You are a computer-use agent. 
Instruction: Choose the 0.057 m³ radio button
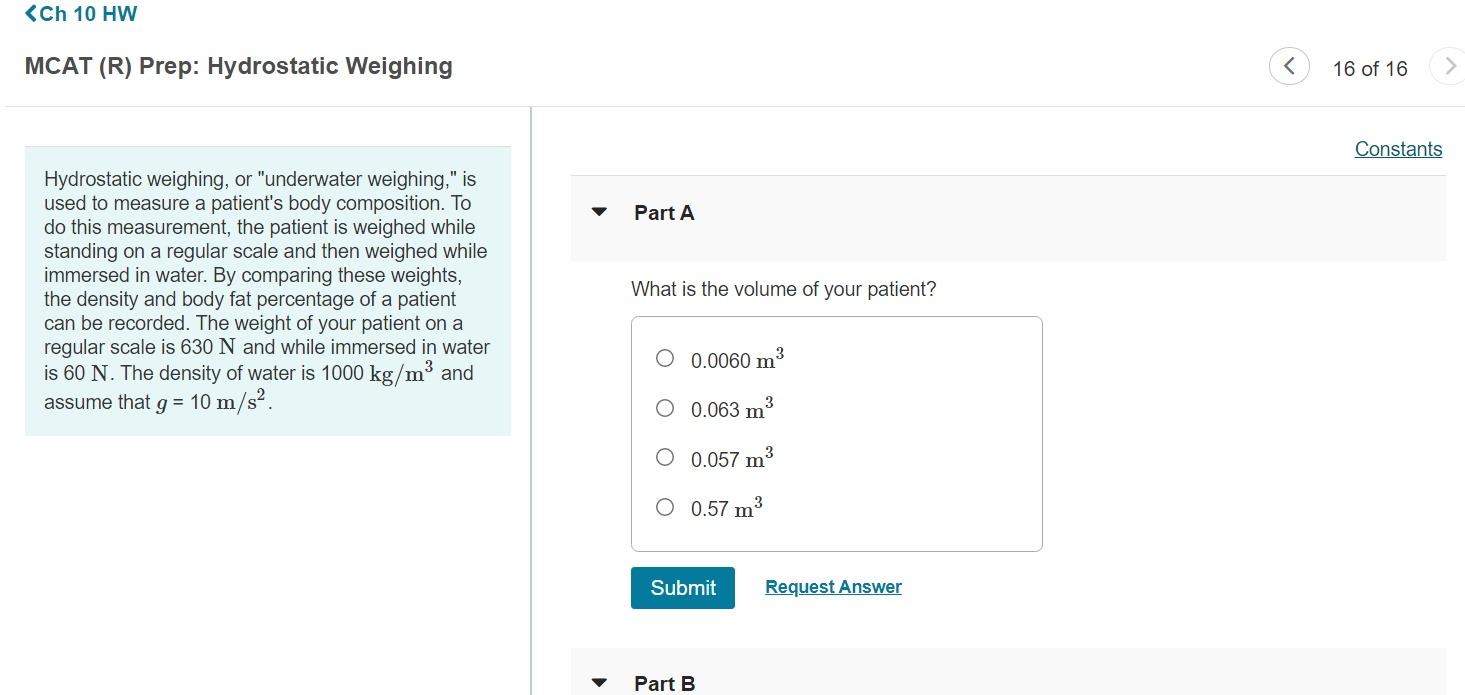[664, 456]
